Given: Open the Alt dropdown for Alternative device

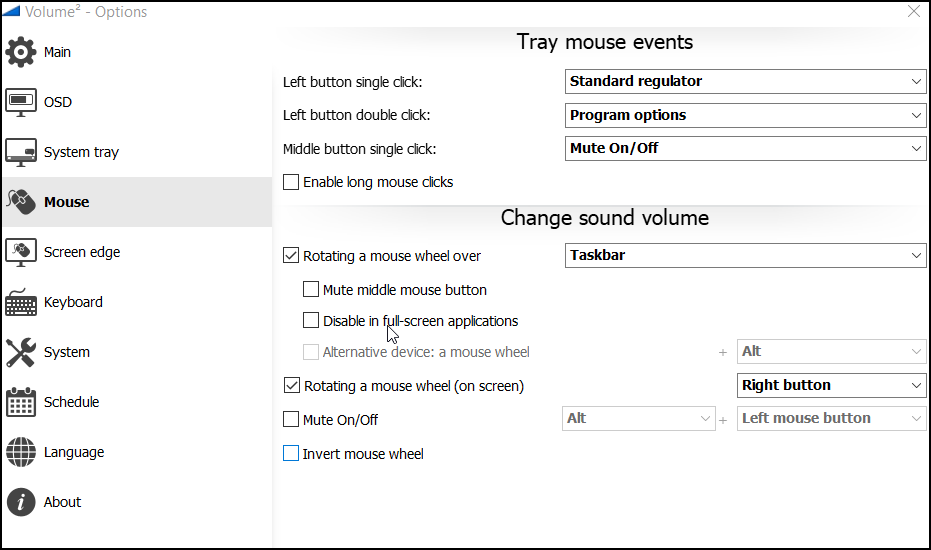Looking at the screenshot, I should click(x=831, y=352).
